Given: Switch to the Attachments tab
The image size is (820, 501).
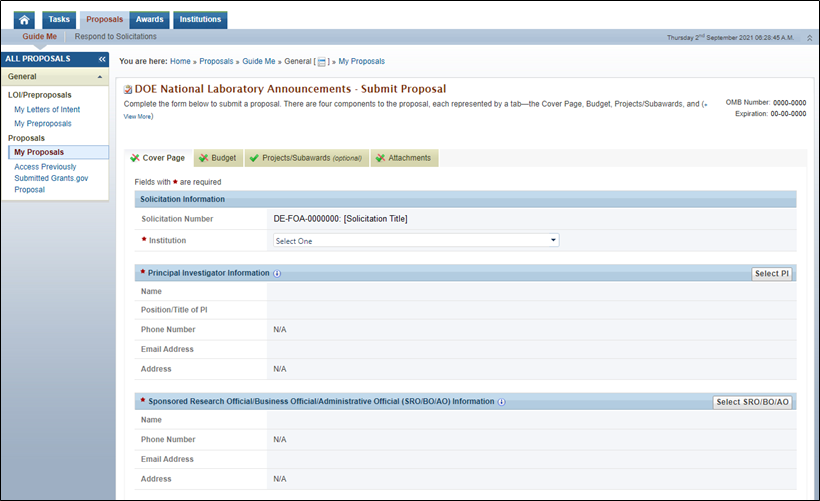Looking at the screenshot, I should coord(404,158).
